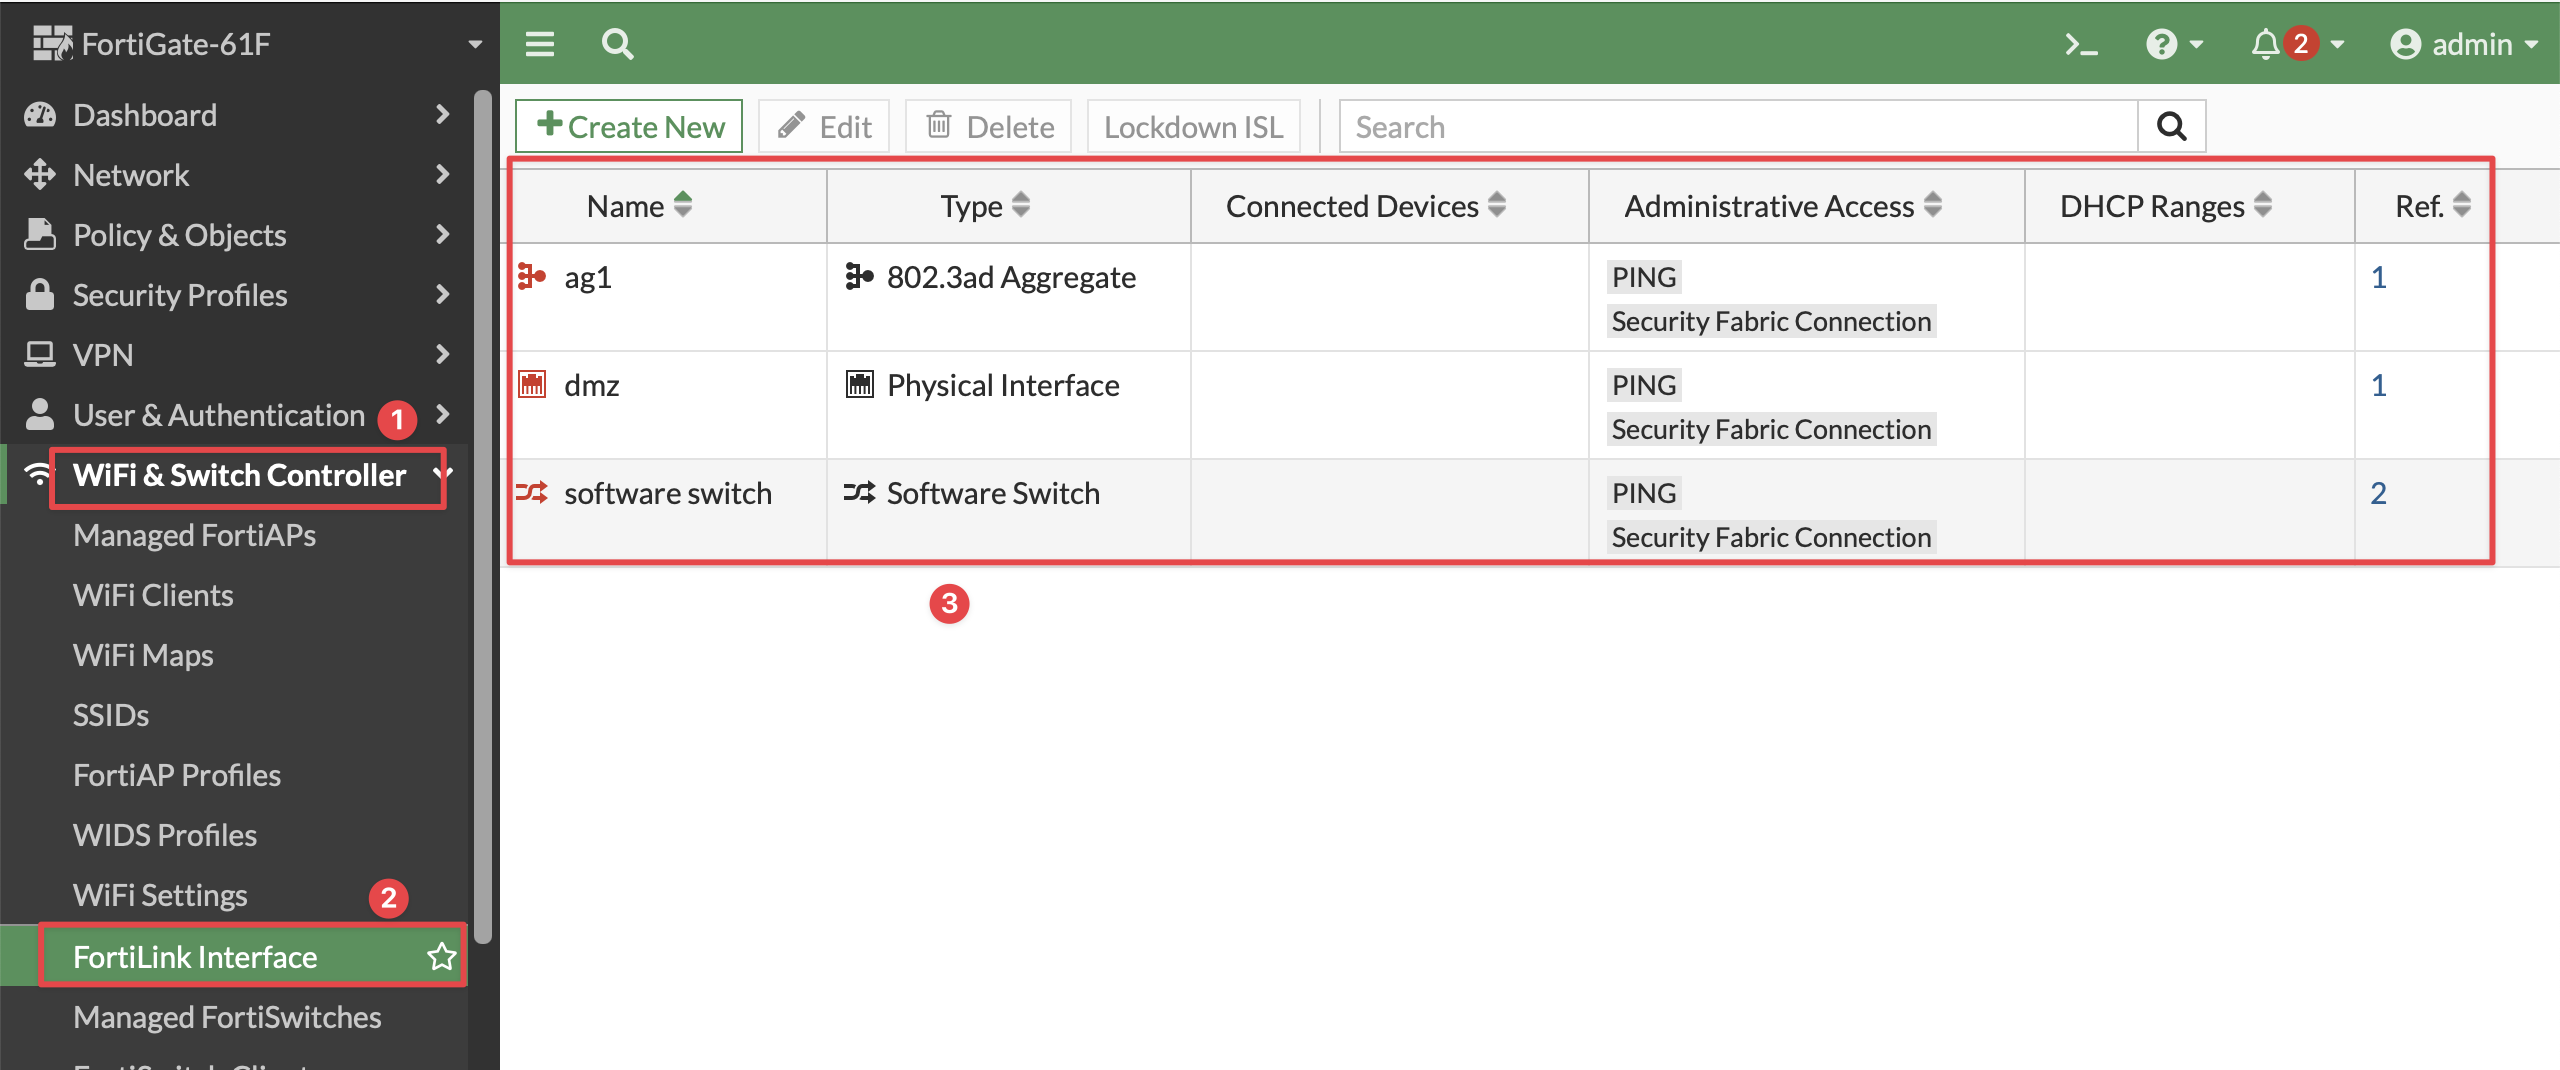Click the Physical Interface type icon
The width and height of the screenshot is (2560, 1070).
pos(859,384)
